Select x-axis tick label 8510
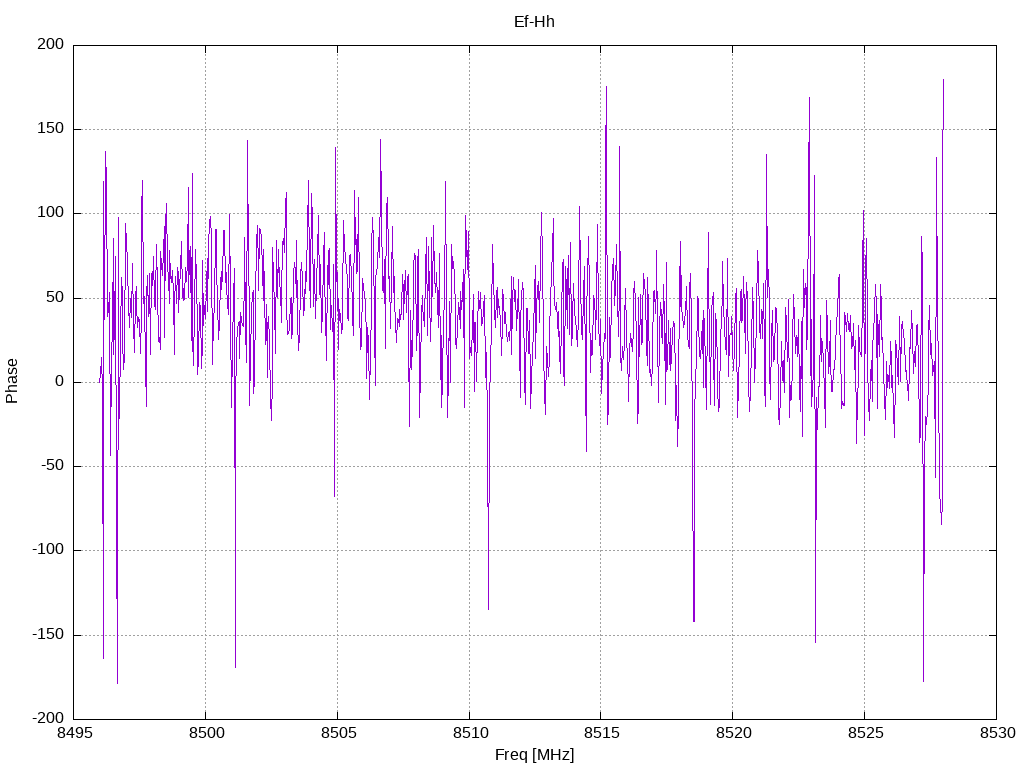 470,733
